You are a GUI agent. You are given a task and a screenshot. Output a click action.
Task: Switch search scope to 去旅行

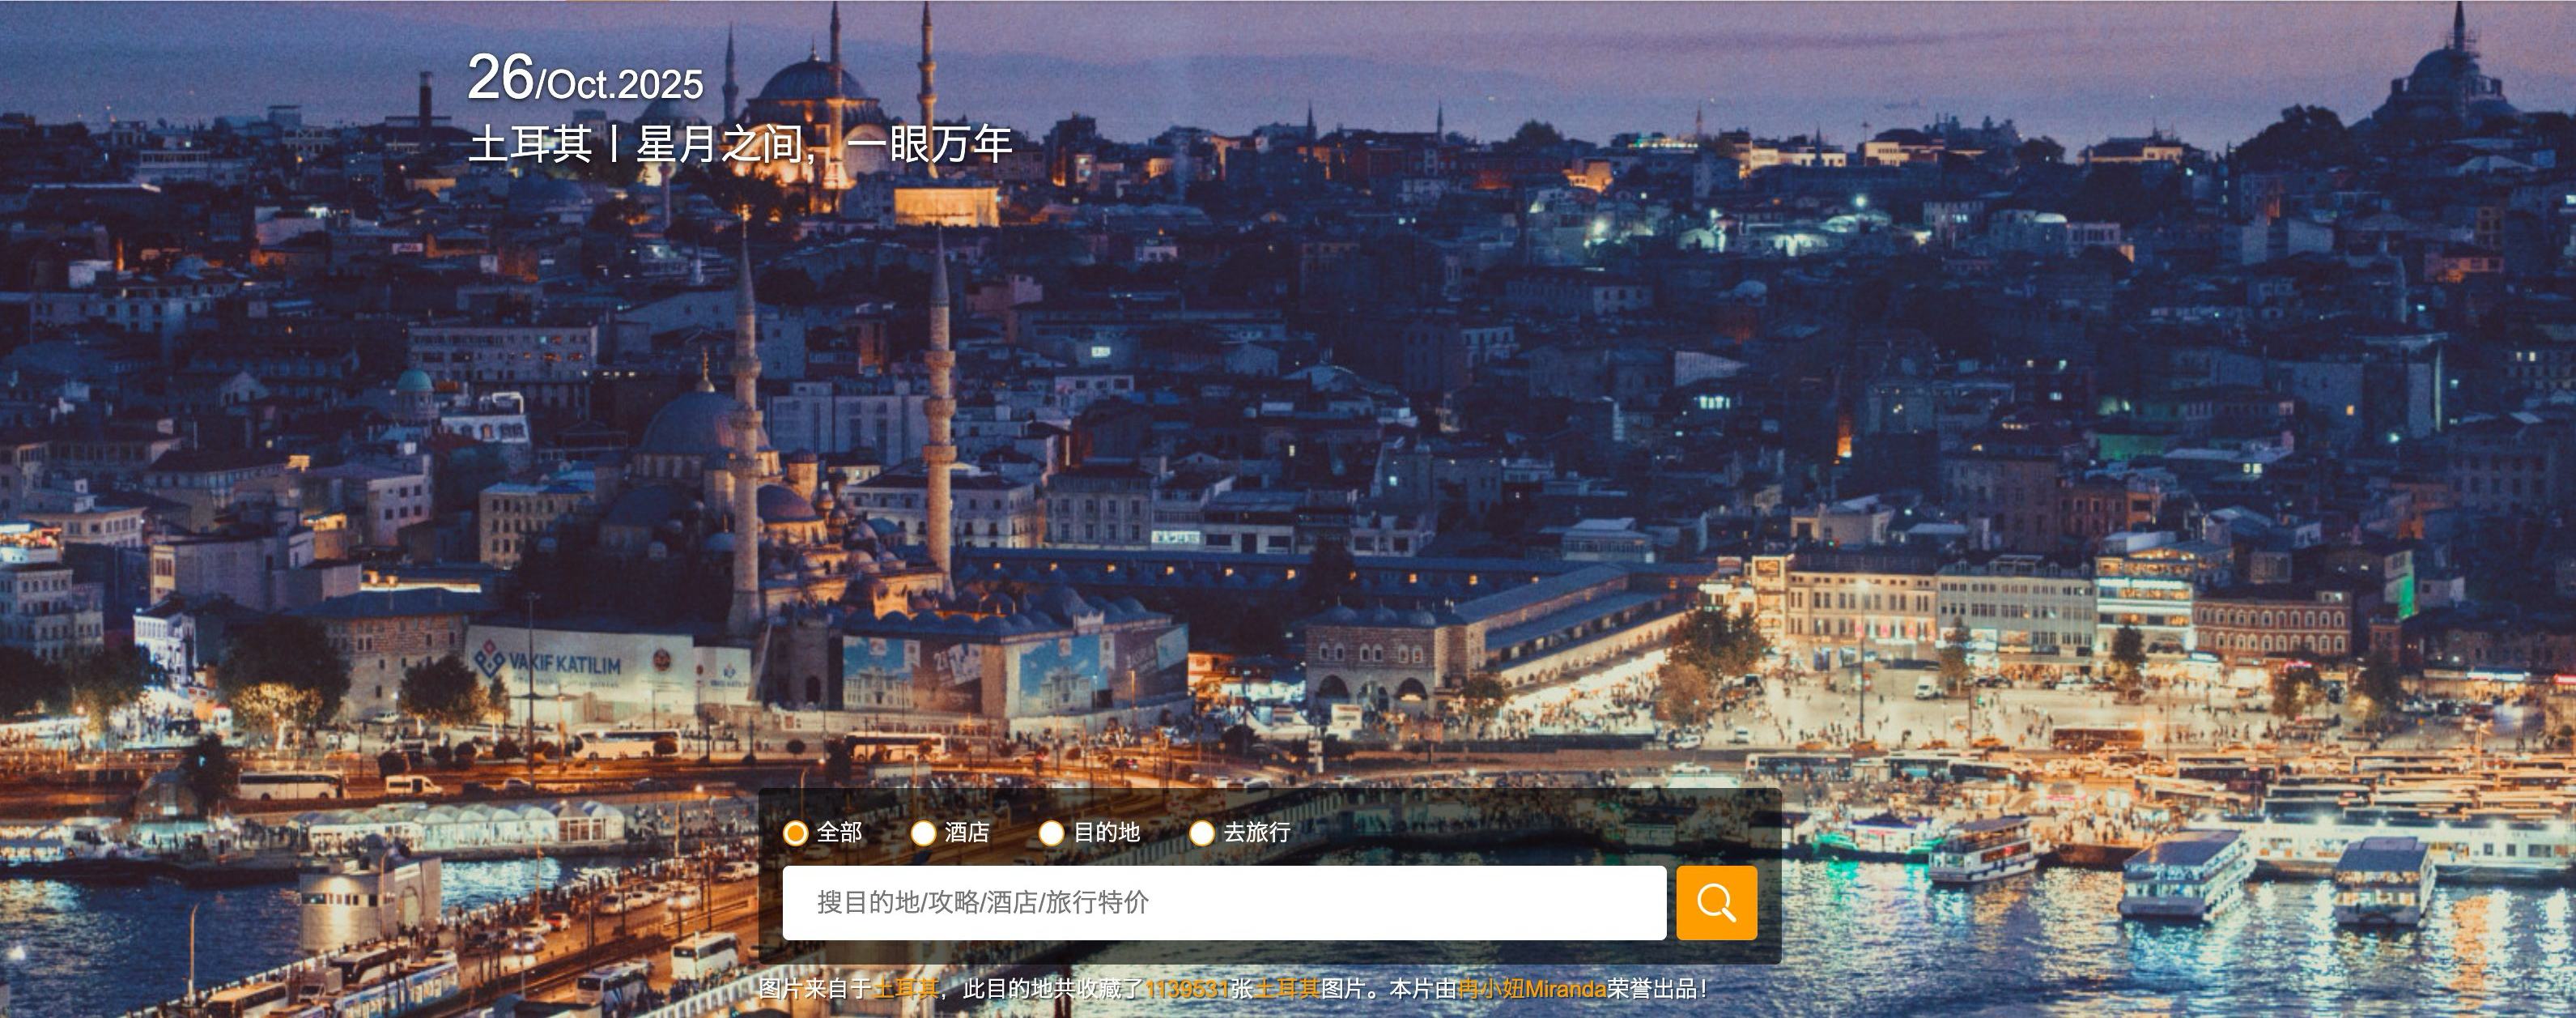(x=1201, y=833)
